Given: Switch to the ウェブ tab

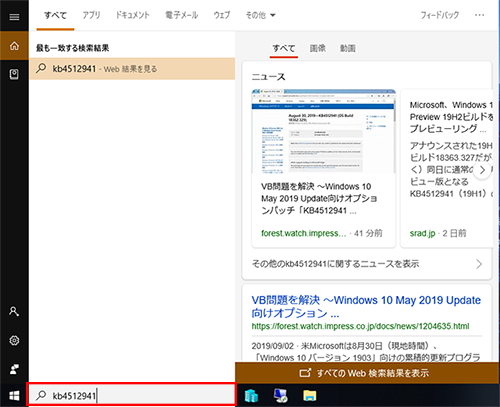Looking at the screenshot, I should click(222, 15).
